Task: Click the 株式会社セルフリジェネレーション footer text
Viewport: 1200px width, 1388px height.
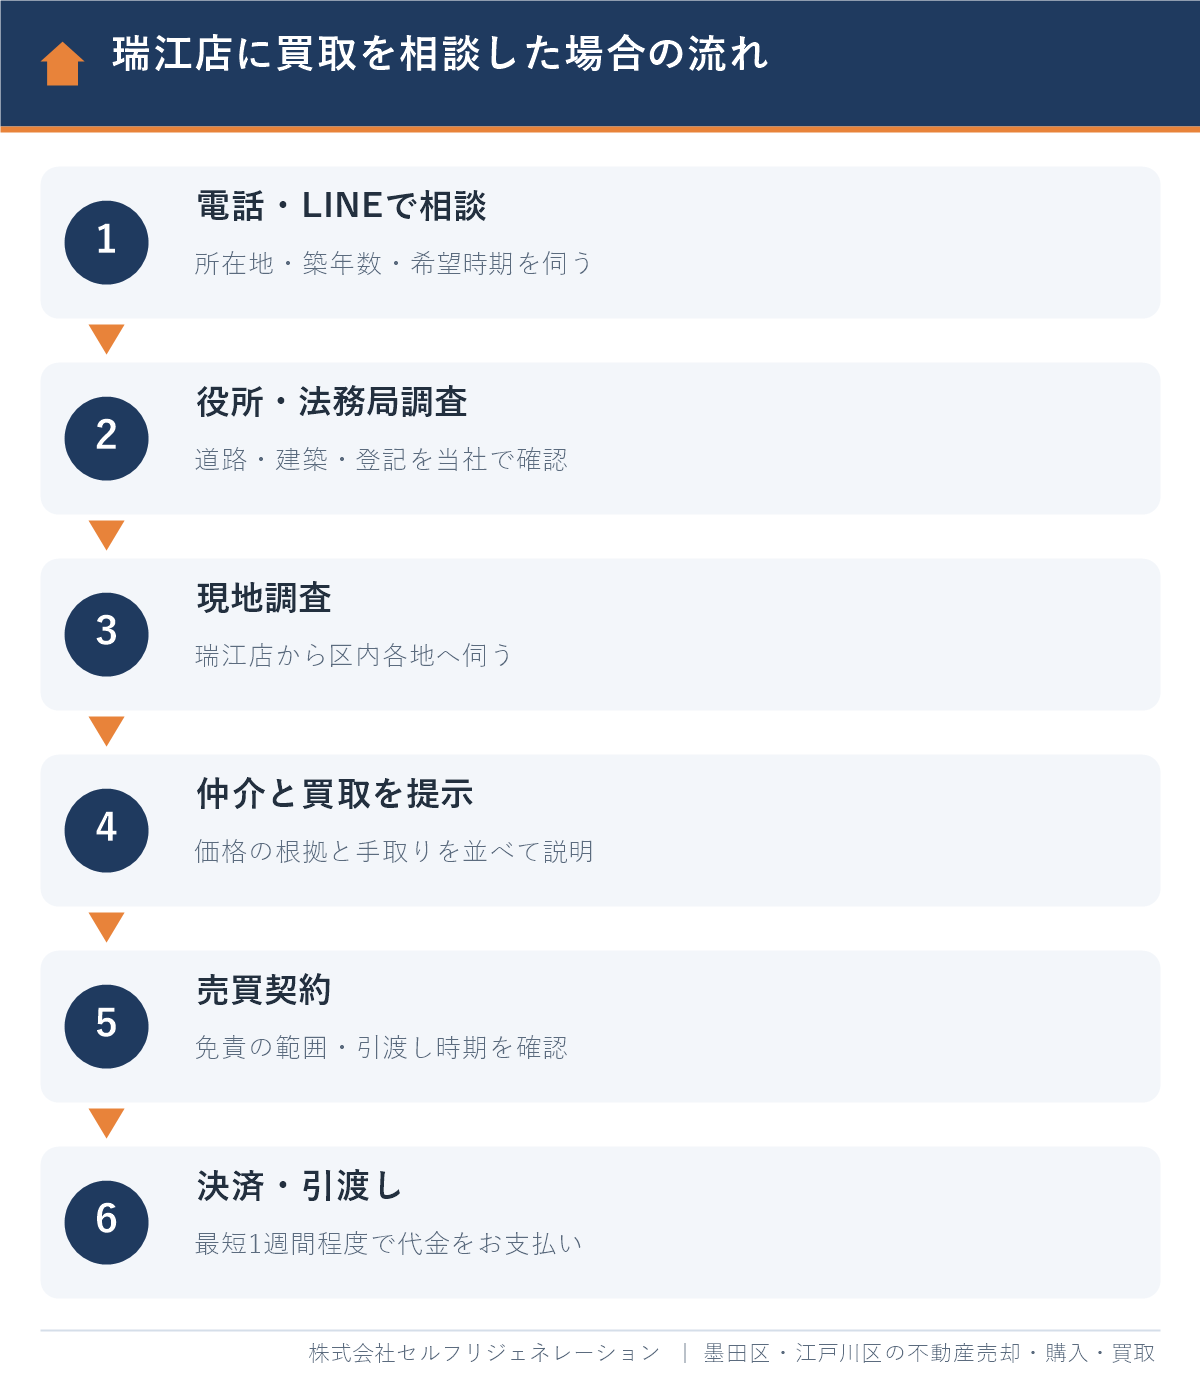Action: coord(484,1353)
